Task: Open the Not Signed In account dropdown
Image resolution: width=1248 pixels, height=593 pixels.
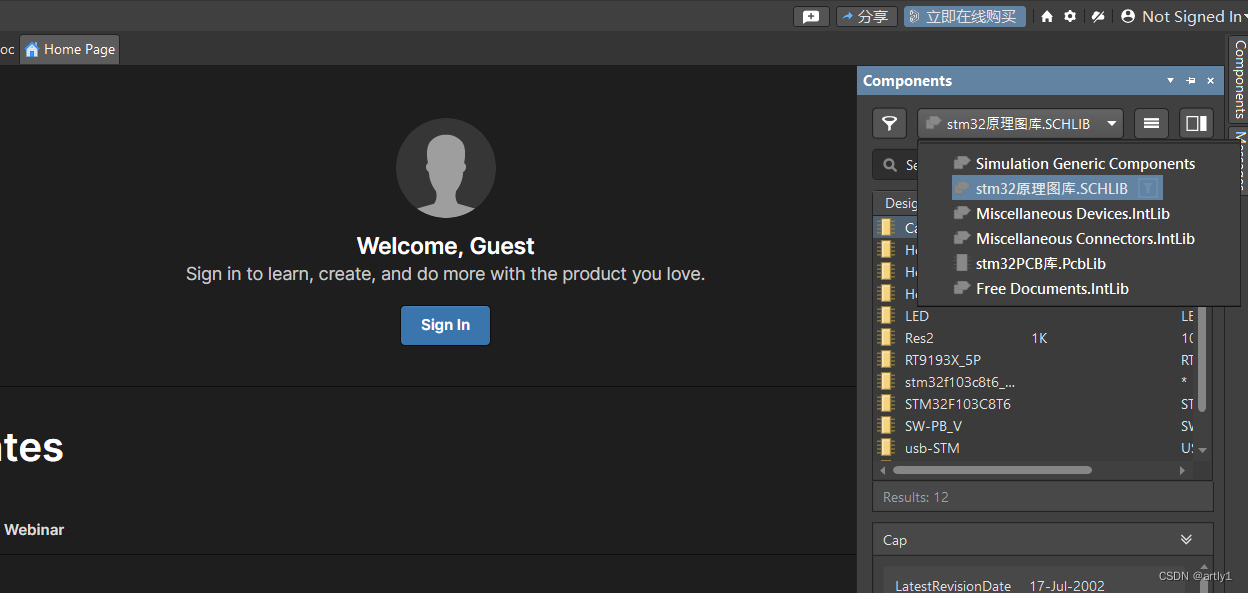Action: [x=1183, y=17]
